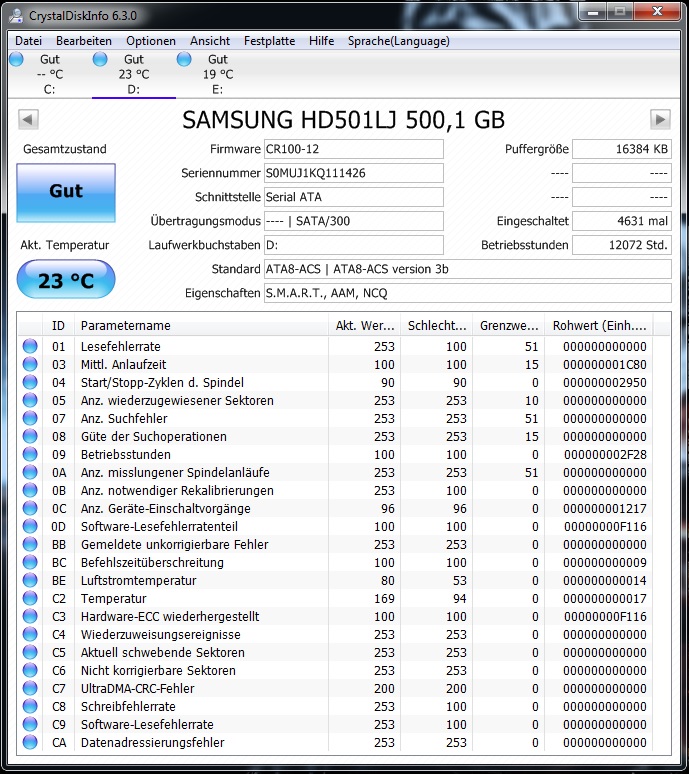
Task: Click the Parametername column header
Action: 201,326
